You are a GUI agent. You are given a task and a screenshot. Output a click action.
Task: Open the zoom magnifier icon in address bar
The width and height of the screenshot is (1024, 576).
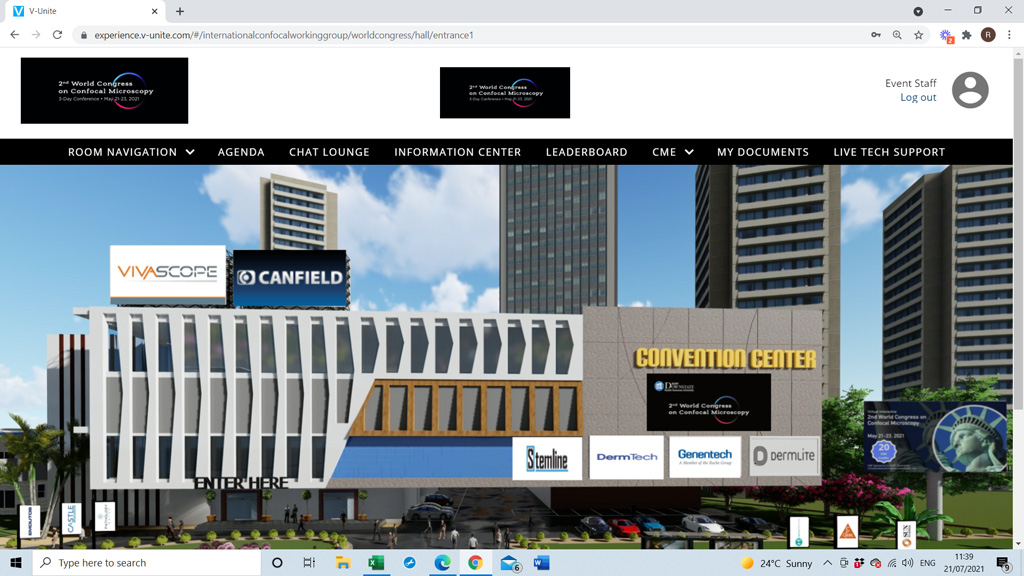[x=897, y=35]
